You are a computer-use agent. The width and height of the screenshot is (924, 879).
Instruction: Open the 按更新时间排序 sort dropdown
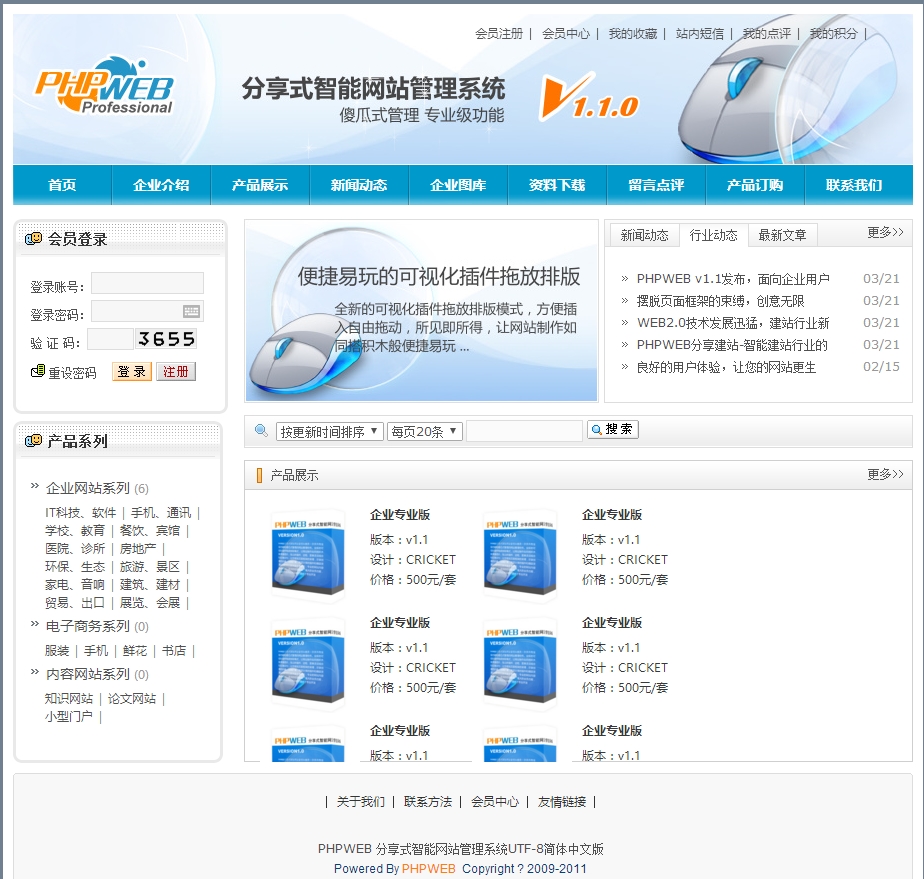pyautogui.click(x=329, y=431)
